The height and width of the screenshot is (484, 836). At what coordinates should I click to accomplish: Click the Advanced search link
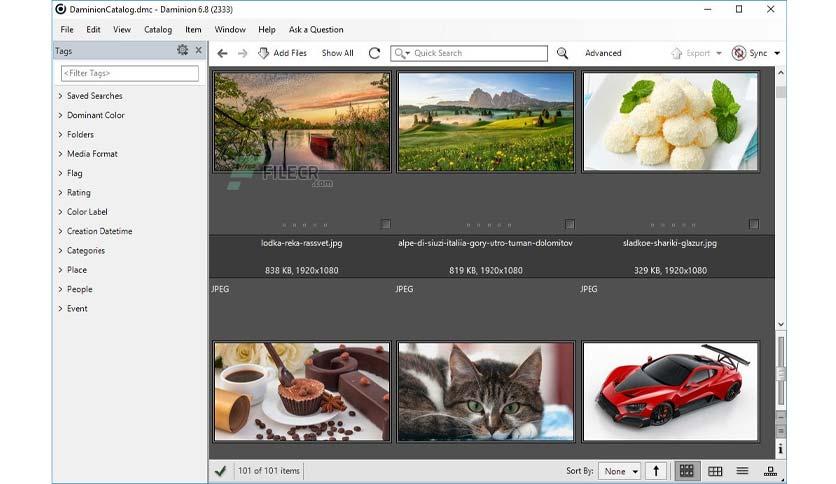point(603,53)
